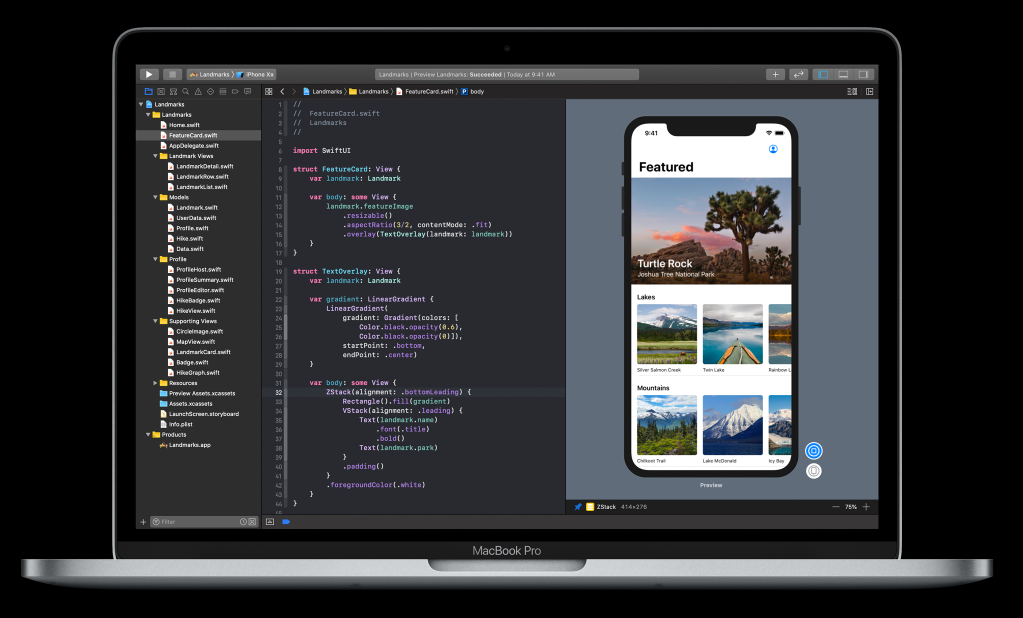Toggle recent files filter clock icon

click(x=243, y=521)
